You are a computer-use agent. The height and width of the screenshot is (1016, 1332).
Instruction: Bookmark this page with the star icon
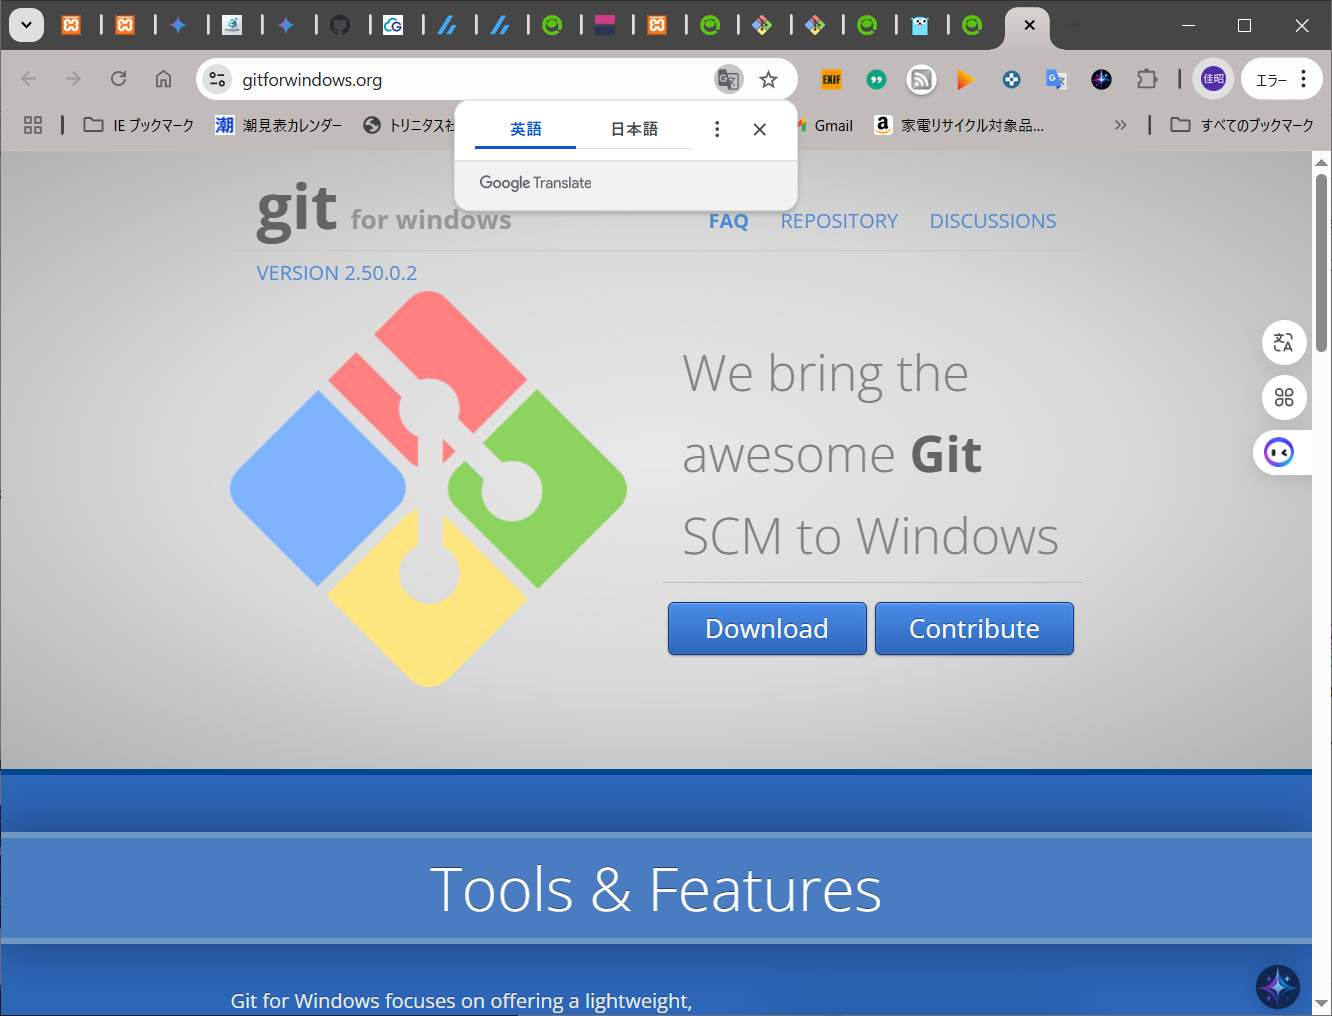768,79
